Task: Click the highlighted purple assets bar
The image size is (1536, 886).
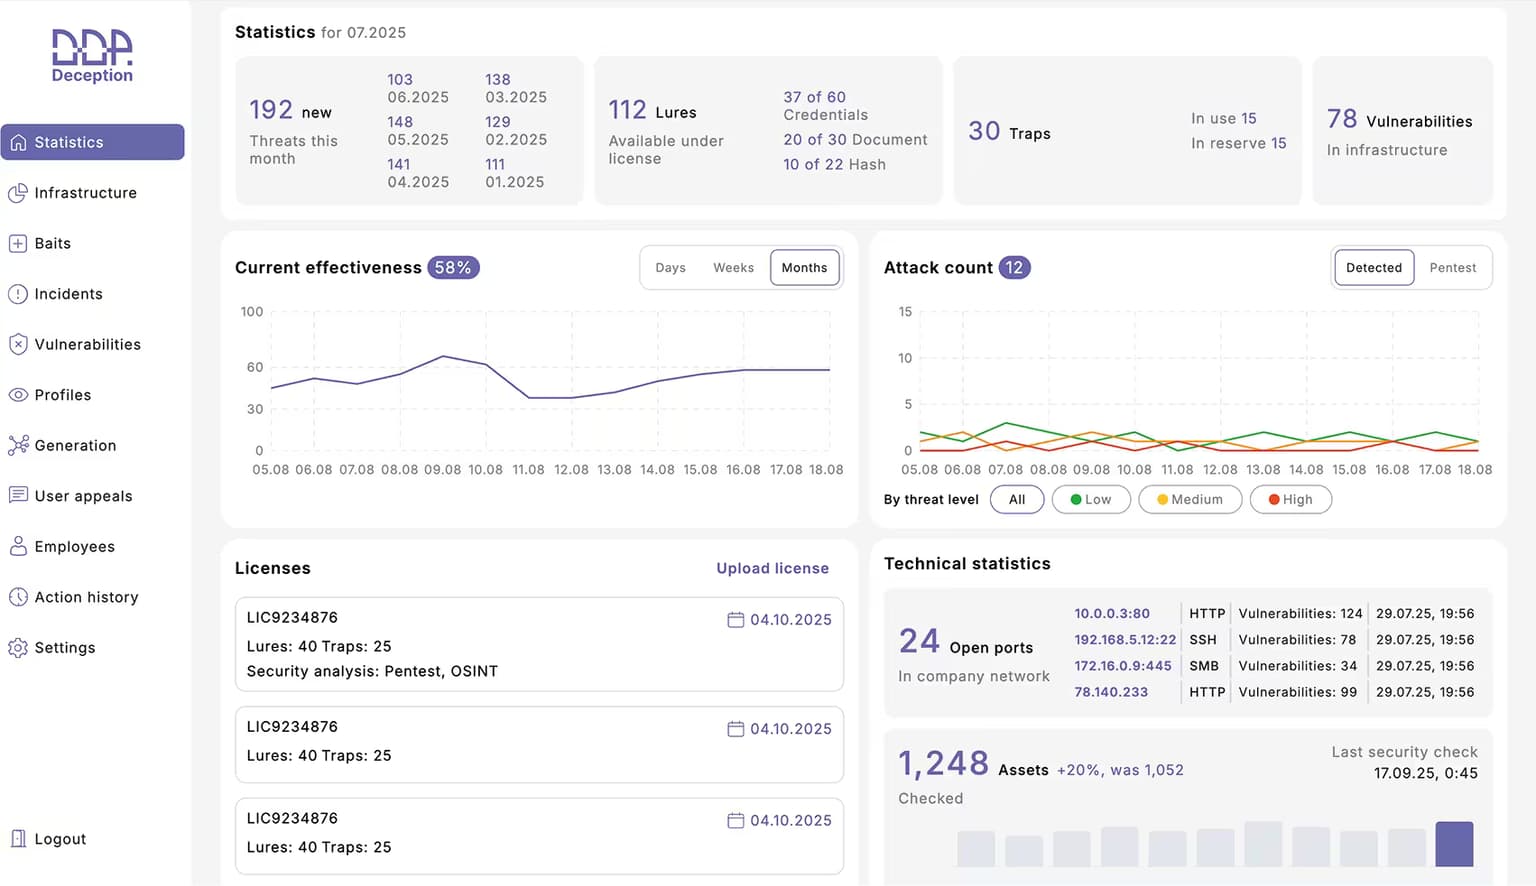Action: click(1454, 844)
